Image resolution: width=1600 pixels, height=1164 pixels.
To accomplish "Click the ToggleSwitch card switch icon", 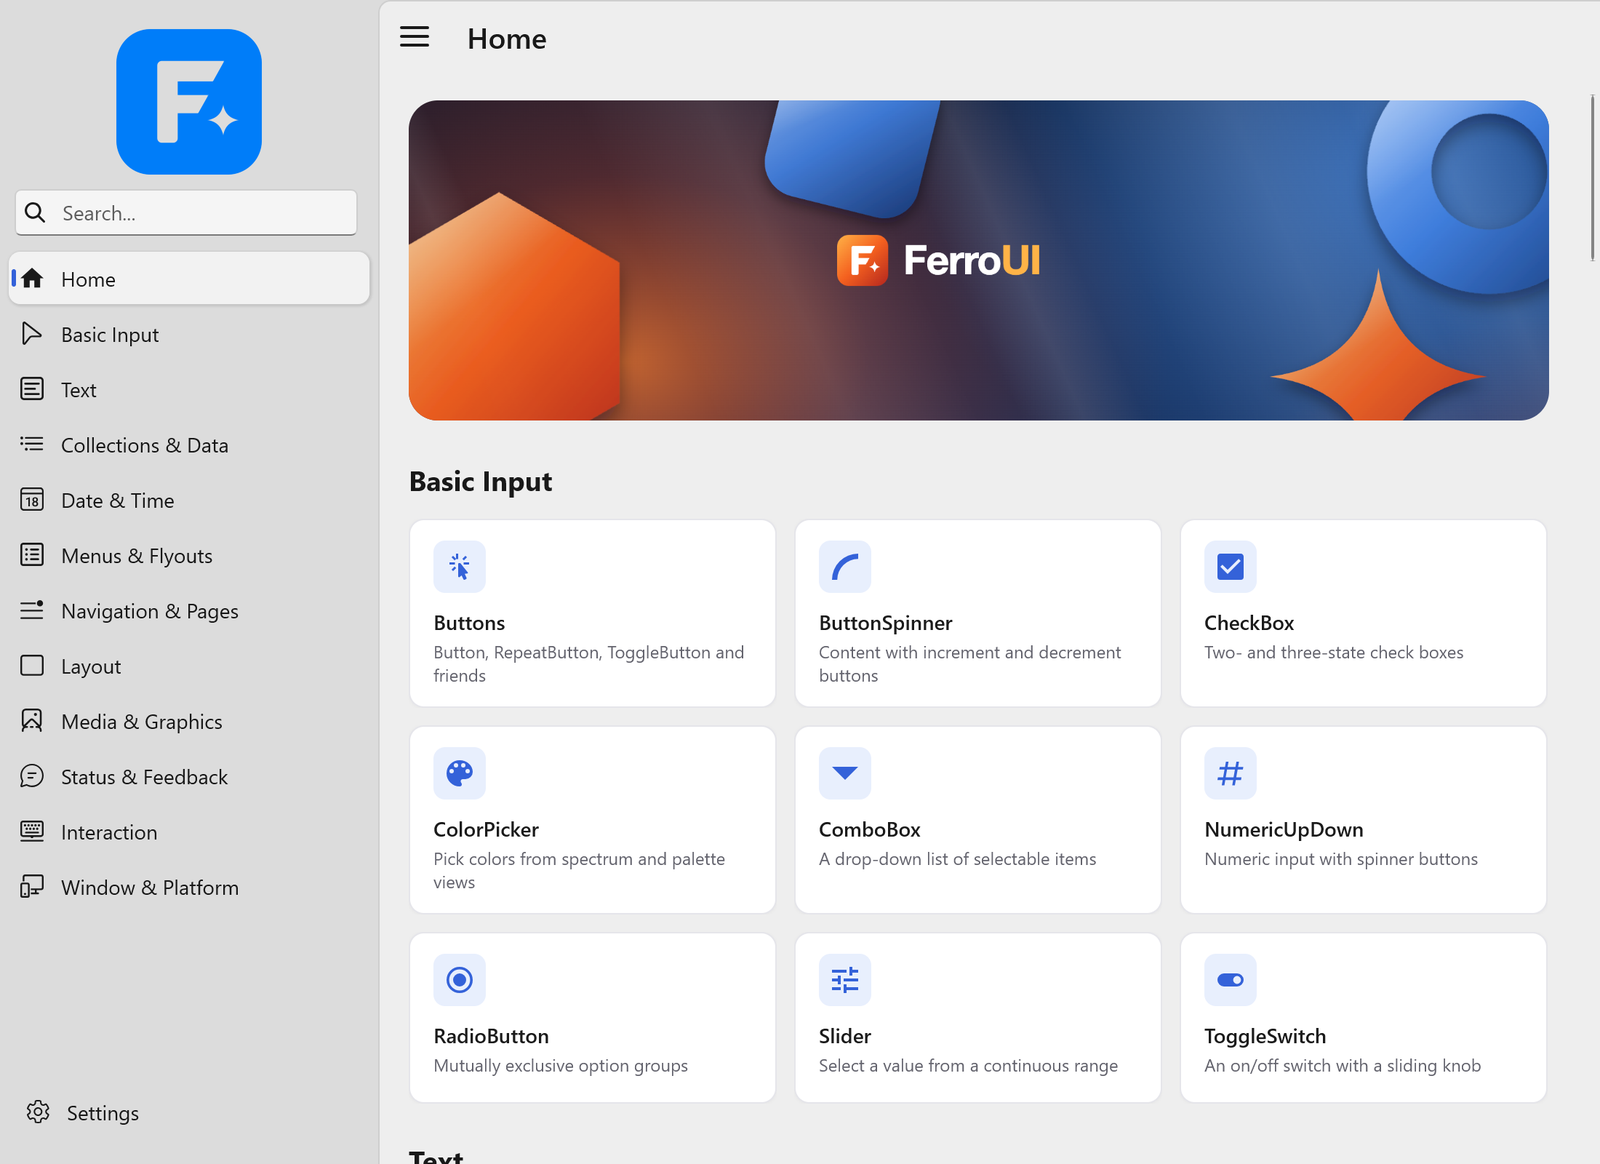I will (x=1230, y=980).
